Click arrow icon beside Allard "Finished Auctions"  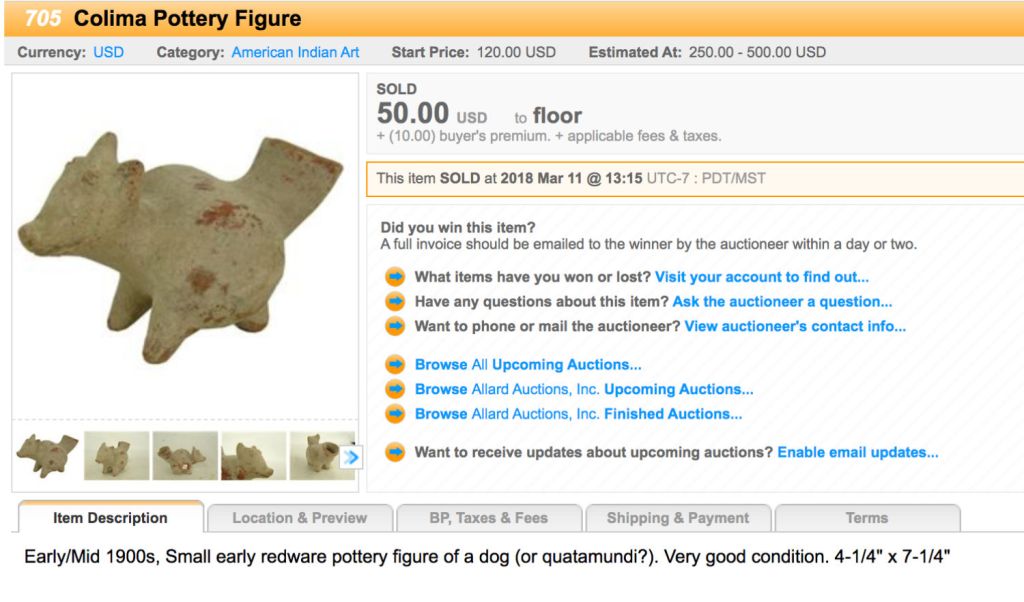tap(395, 414)
